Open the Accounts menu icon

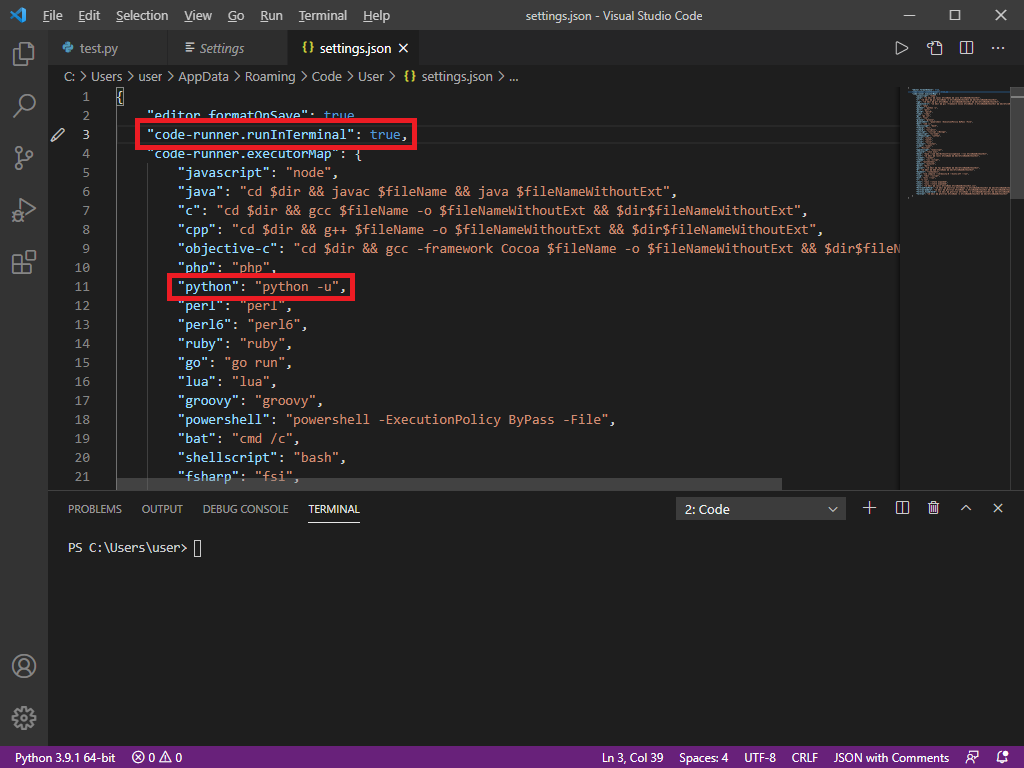coord(24,666)
